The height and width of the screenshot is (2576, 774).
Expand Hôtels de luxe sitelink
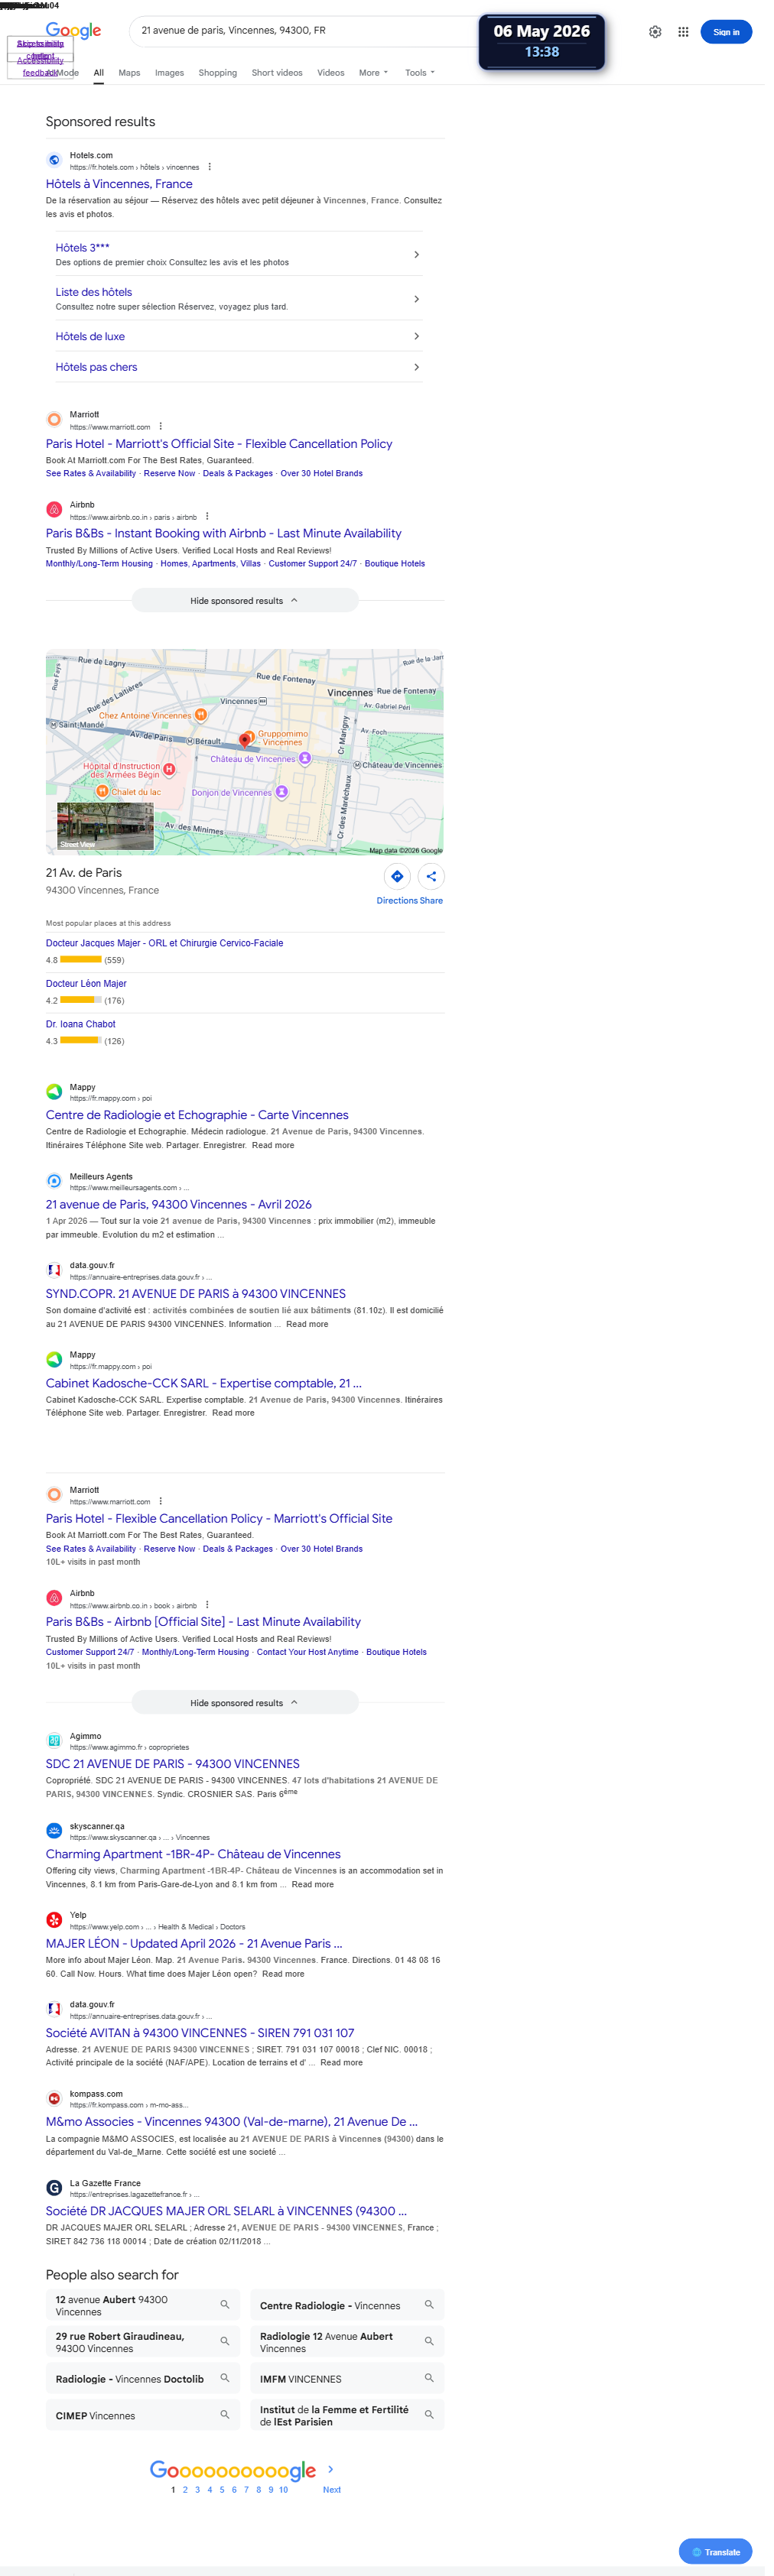416,336
